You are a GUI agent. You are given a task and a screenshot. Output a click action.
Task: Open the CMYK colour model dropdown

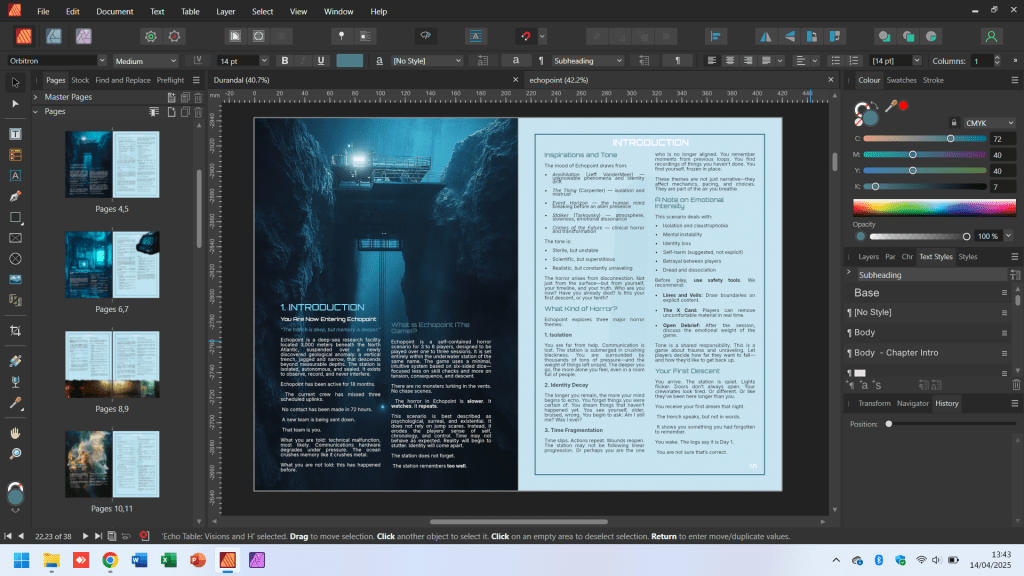click(987, 122)
